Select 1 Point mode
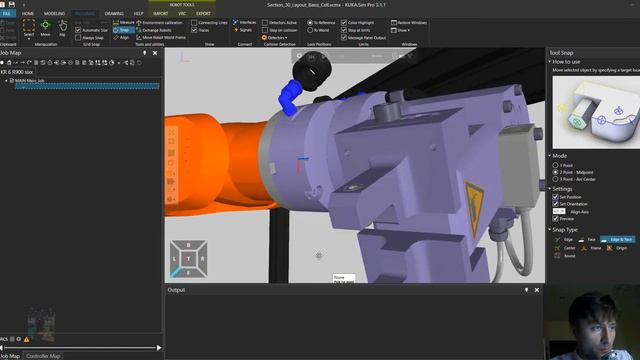This screenshot has height=360, width=640. click(555, 165)
